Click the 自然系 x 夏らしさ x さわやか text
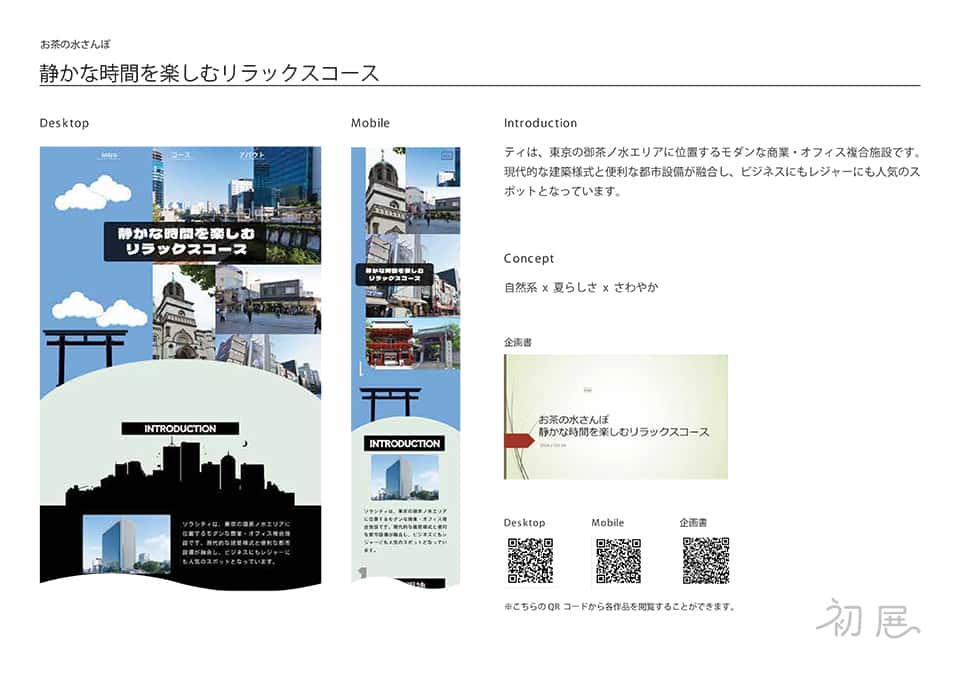The height and width of the screenshot is (678, 960). pyautogui.click(x=581, y=287)
